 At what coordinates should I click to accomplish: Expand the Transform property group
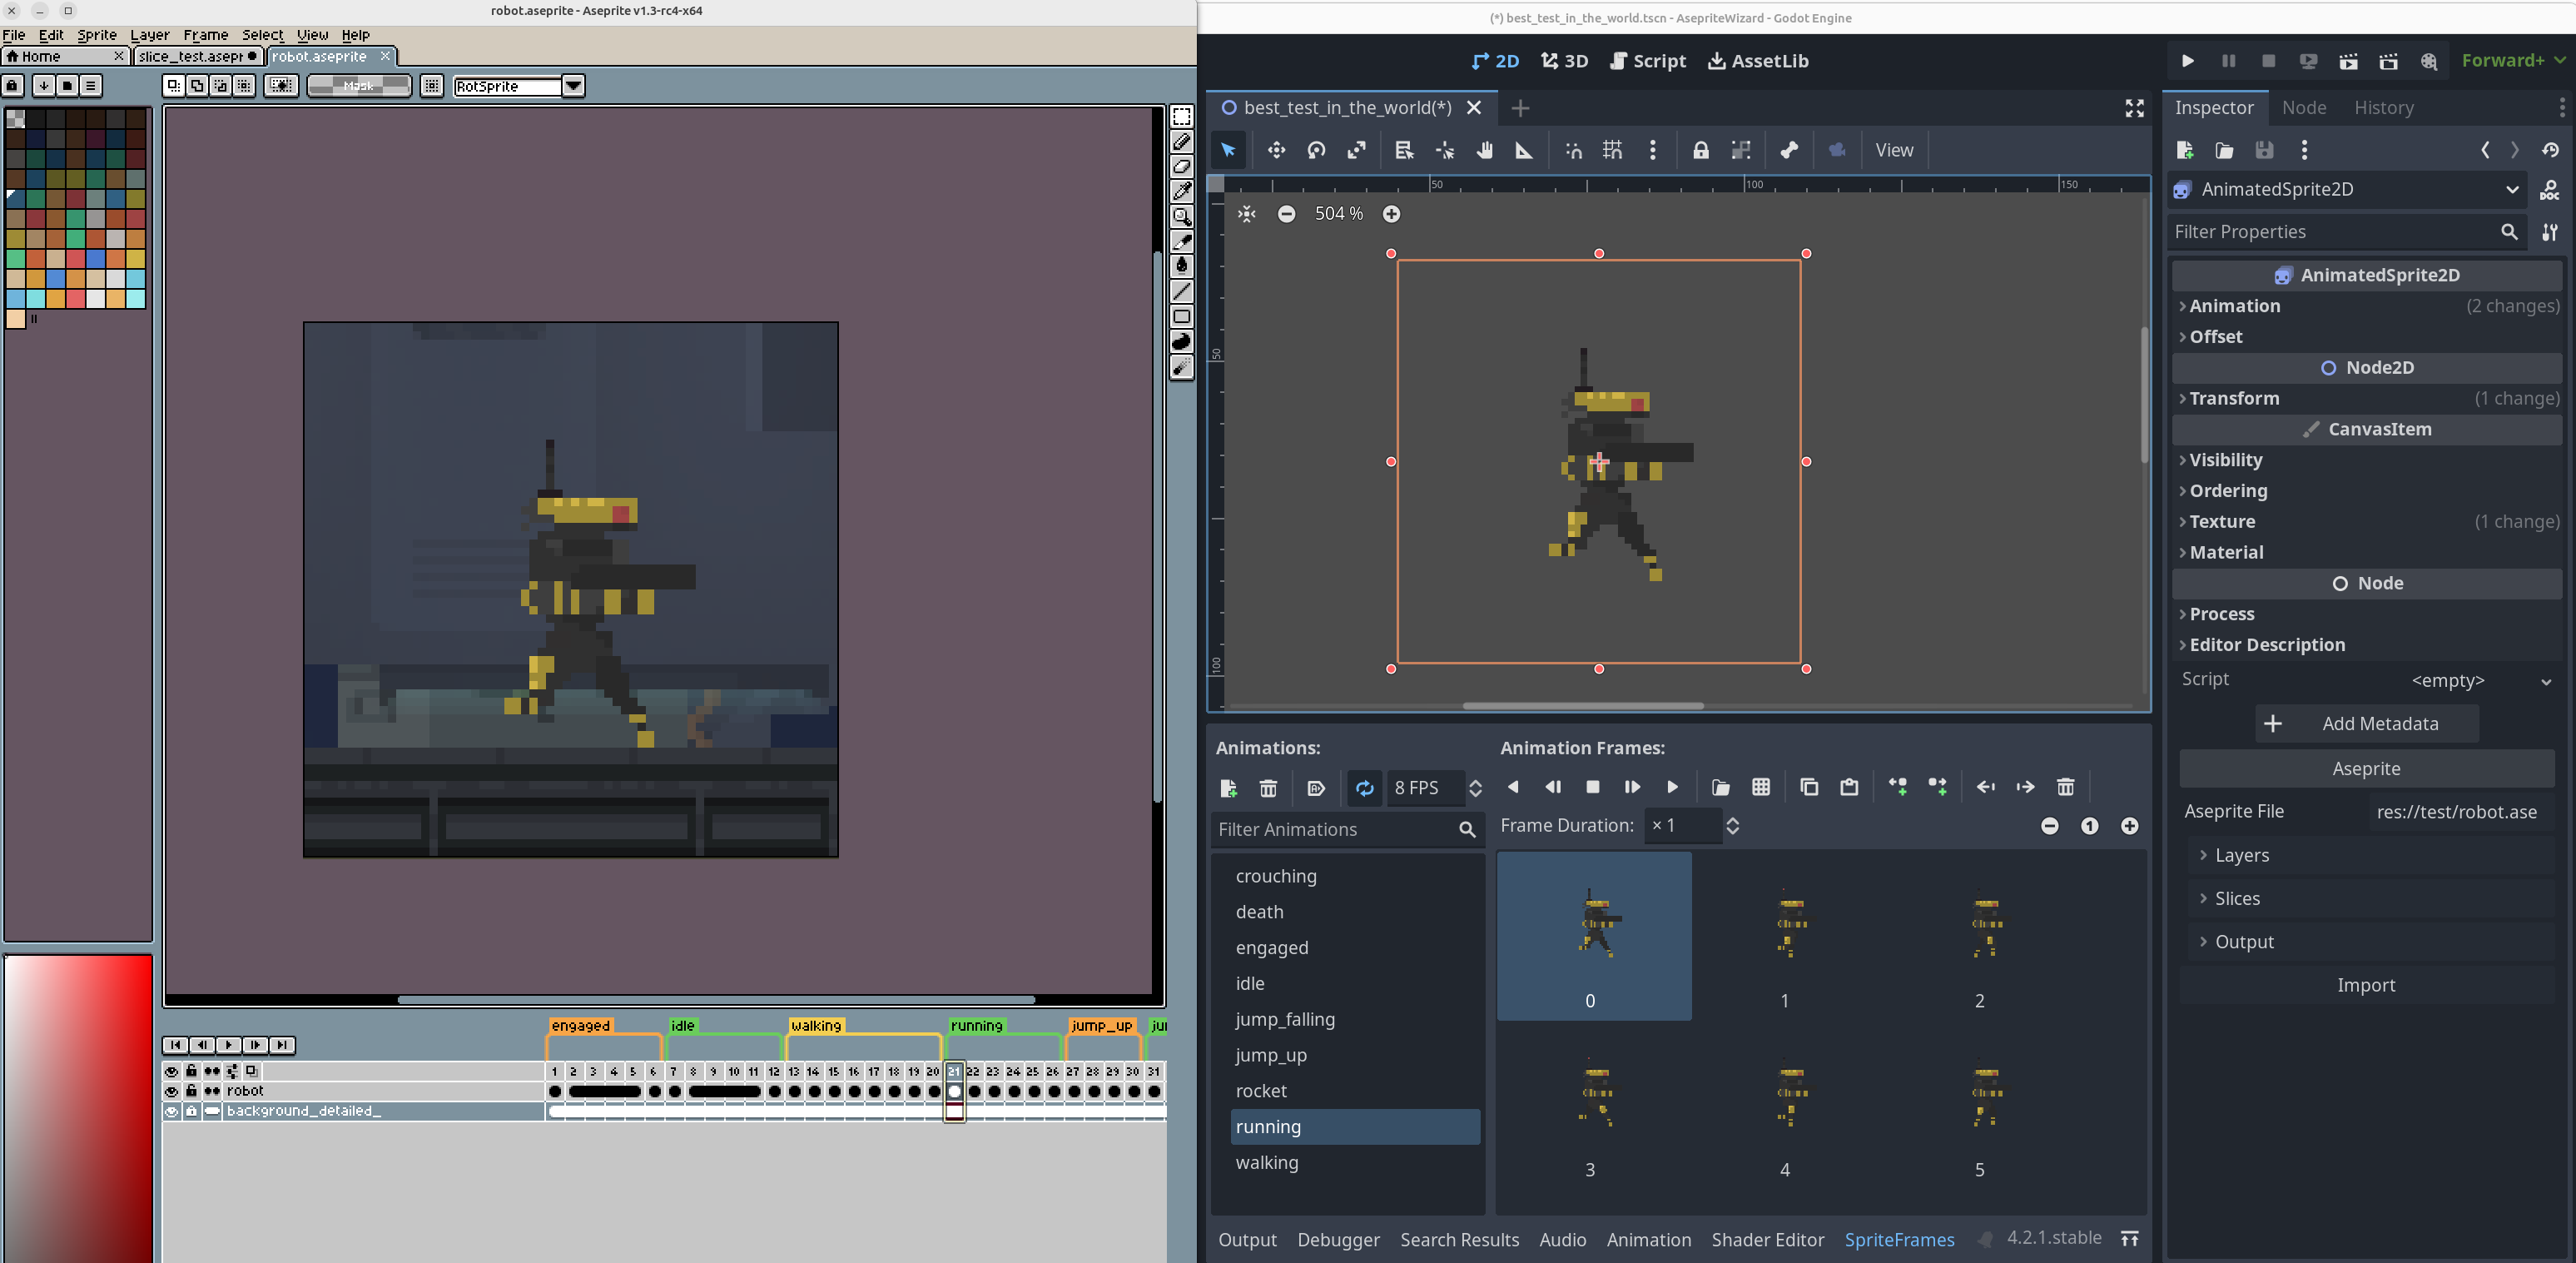click(2234, 398)
